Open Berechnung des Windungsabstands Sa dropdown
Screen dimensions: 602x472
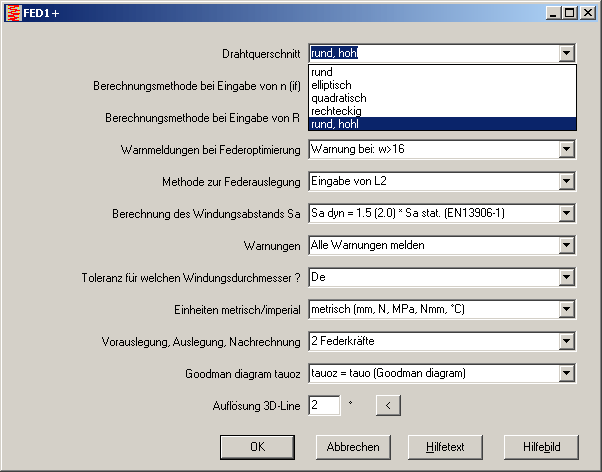567,213
